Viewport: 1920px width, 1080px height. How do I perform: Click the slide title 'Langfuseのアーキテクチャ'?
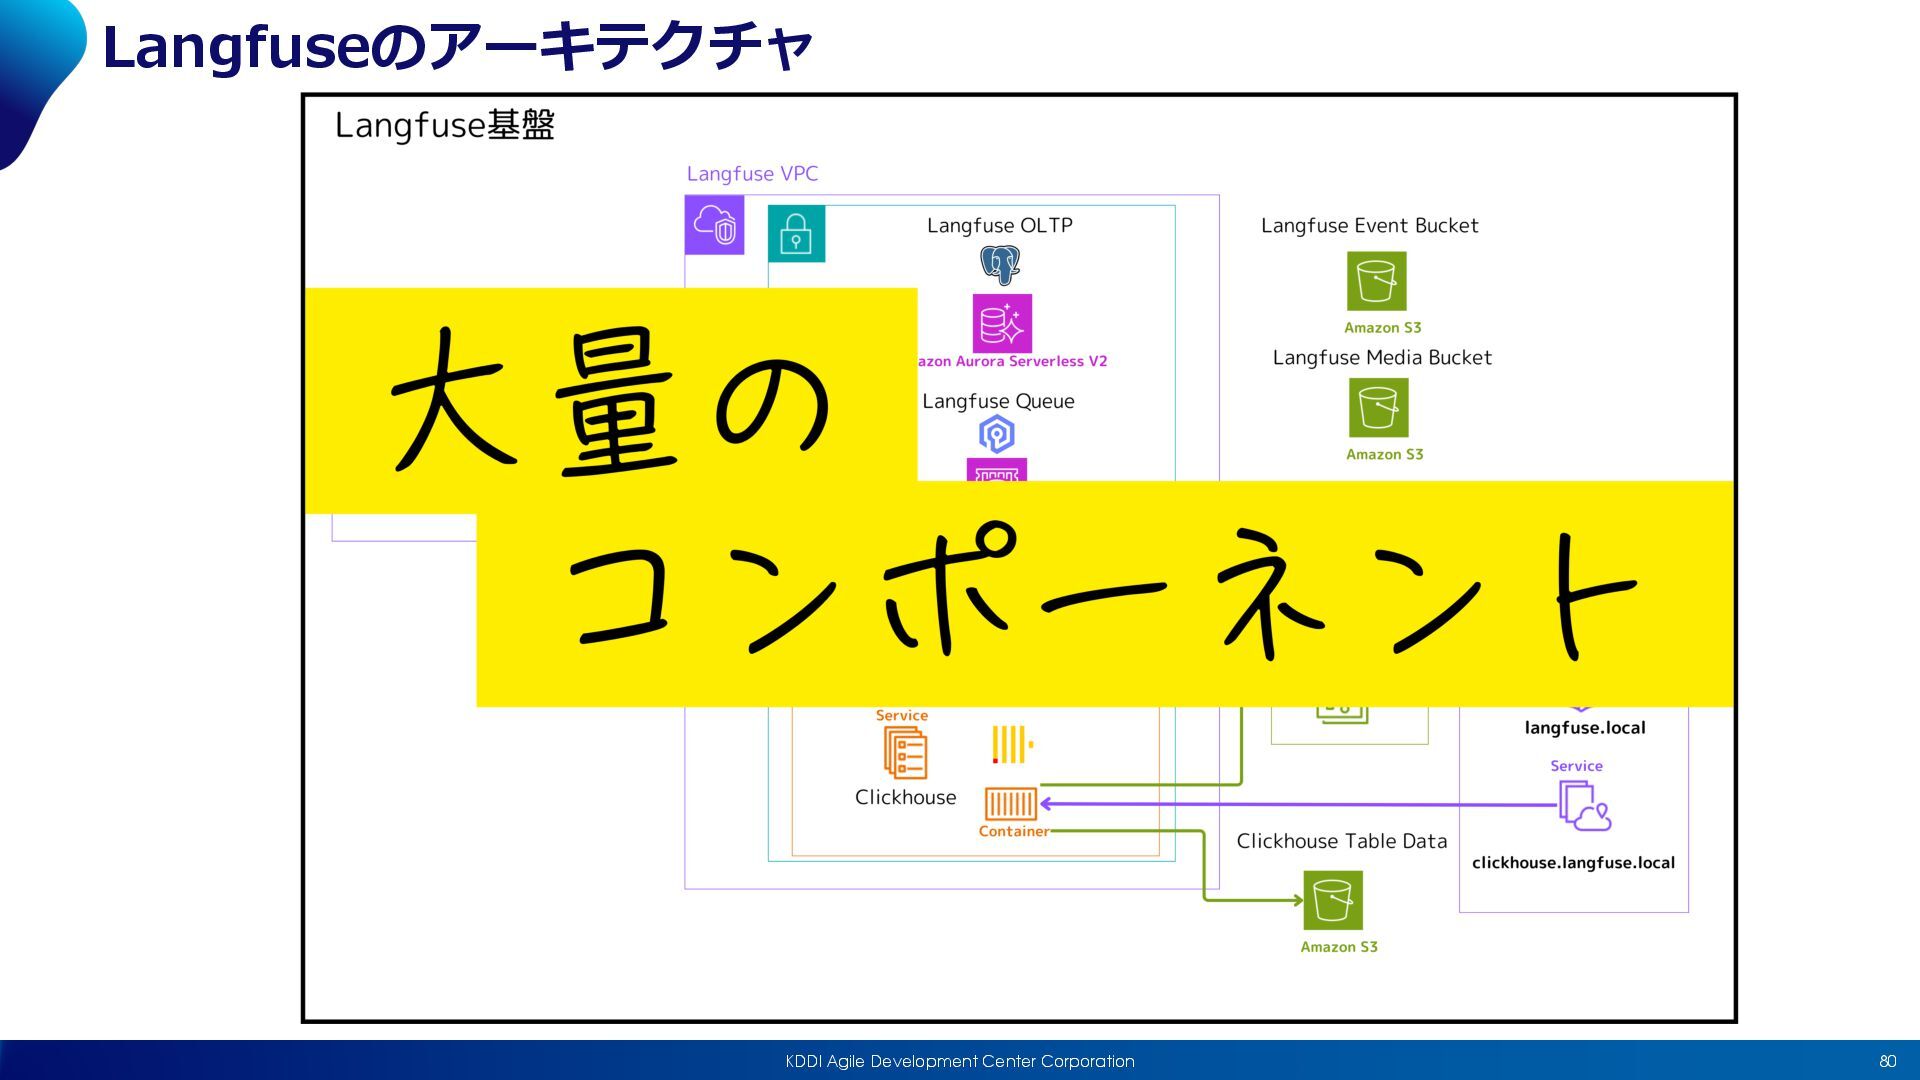click(x=457, y=47)
